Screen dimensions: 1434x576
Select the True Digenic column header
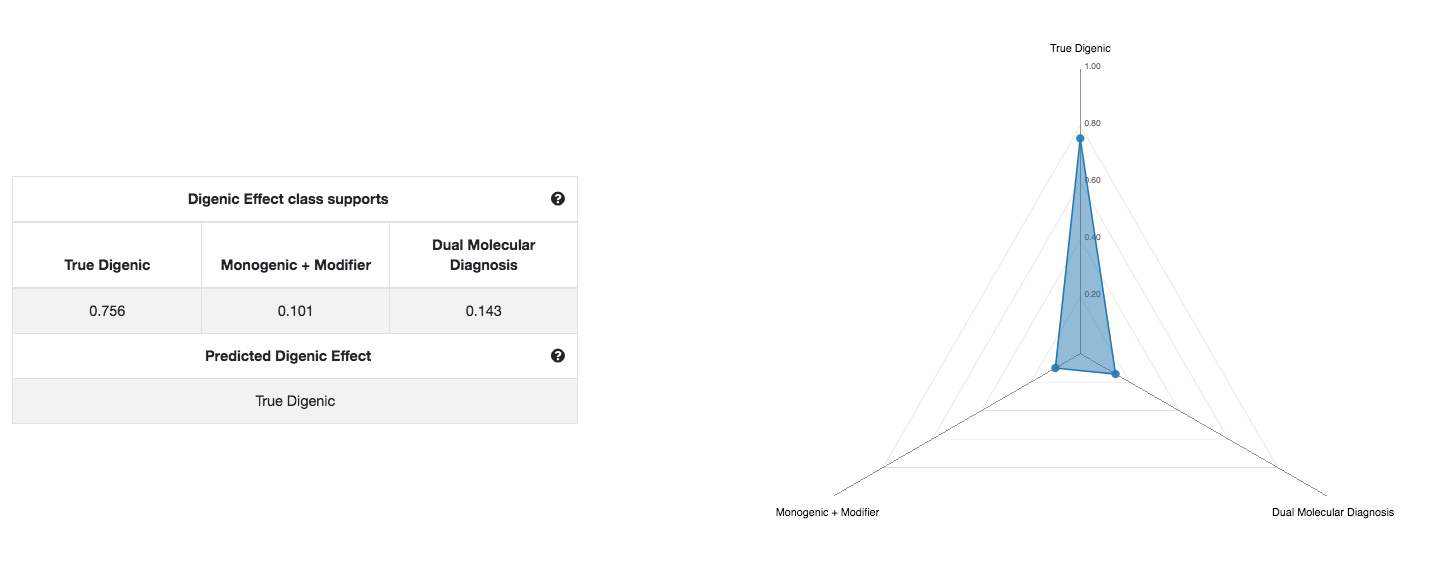[x=105, y=264]
